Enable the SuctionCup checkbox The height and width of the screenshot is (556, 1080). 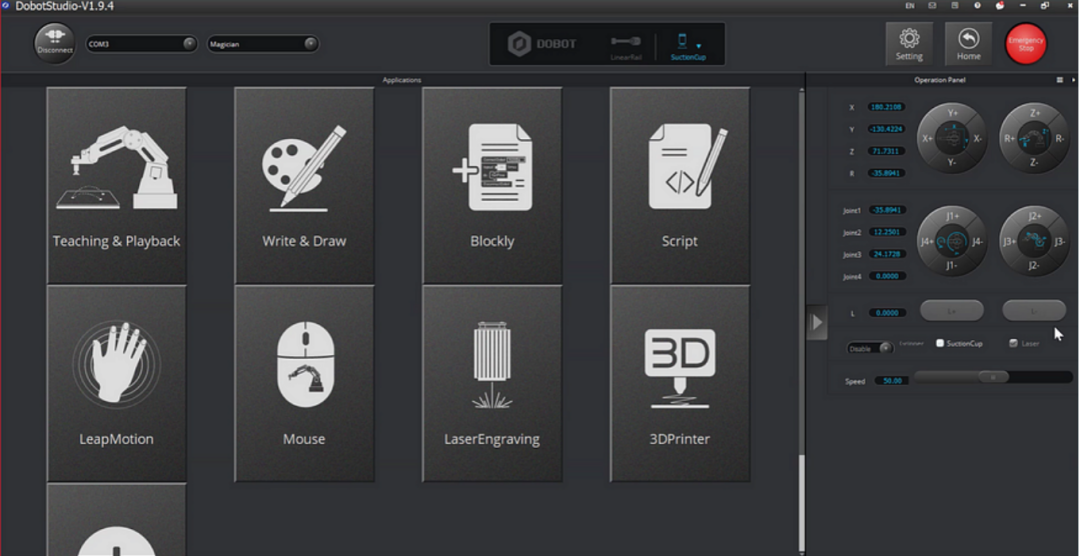tap(939, 343)
